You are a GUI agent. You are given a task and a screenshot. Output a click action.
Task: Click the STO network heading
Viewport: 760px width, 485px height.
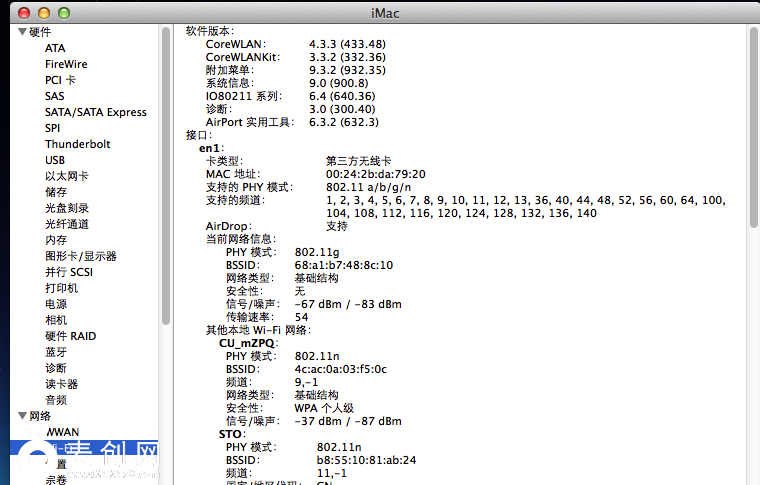[232, 434]
